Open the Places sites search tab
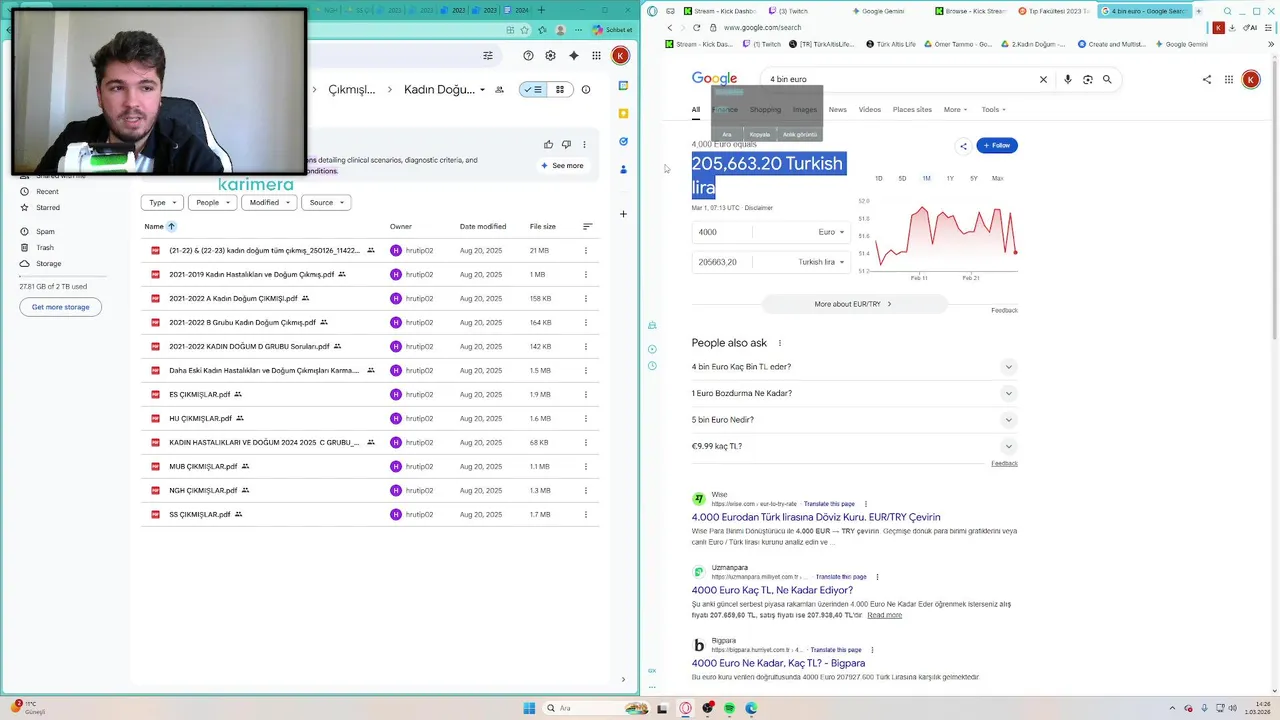This screenshot has width=1280, height=720. pos(912,110)
